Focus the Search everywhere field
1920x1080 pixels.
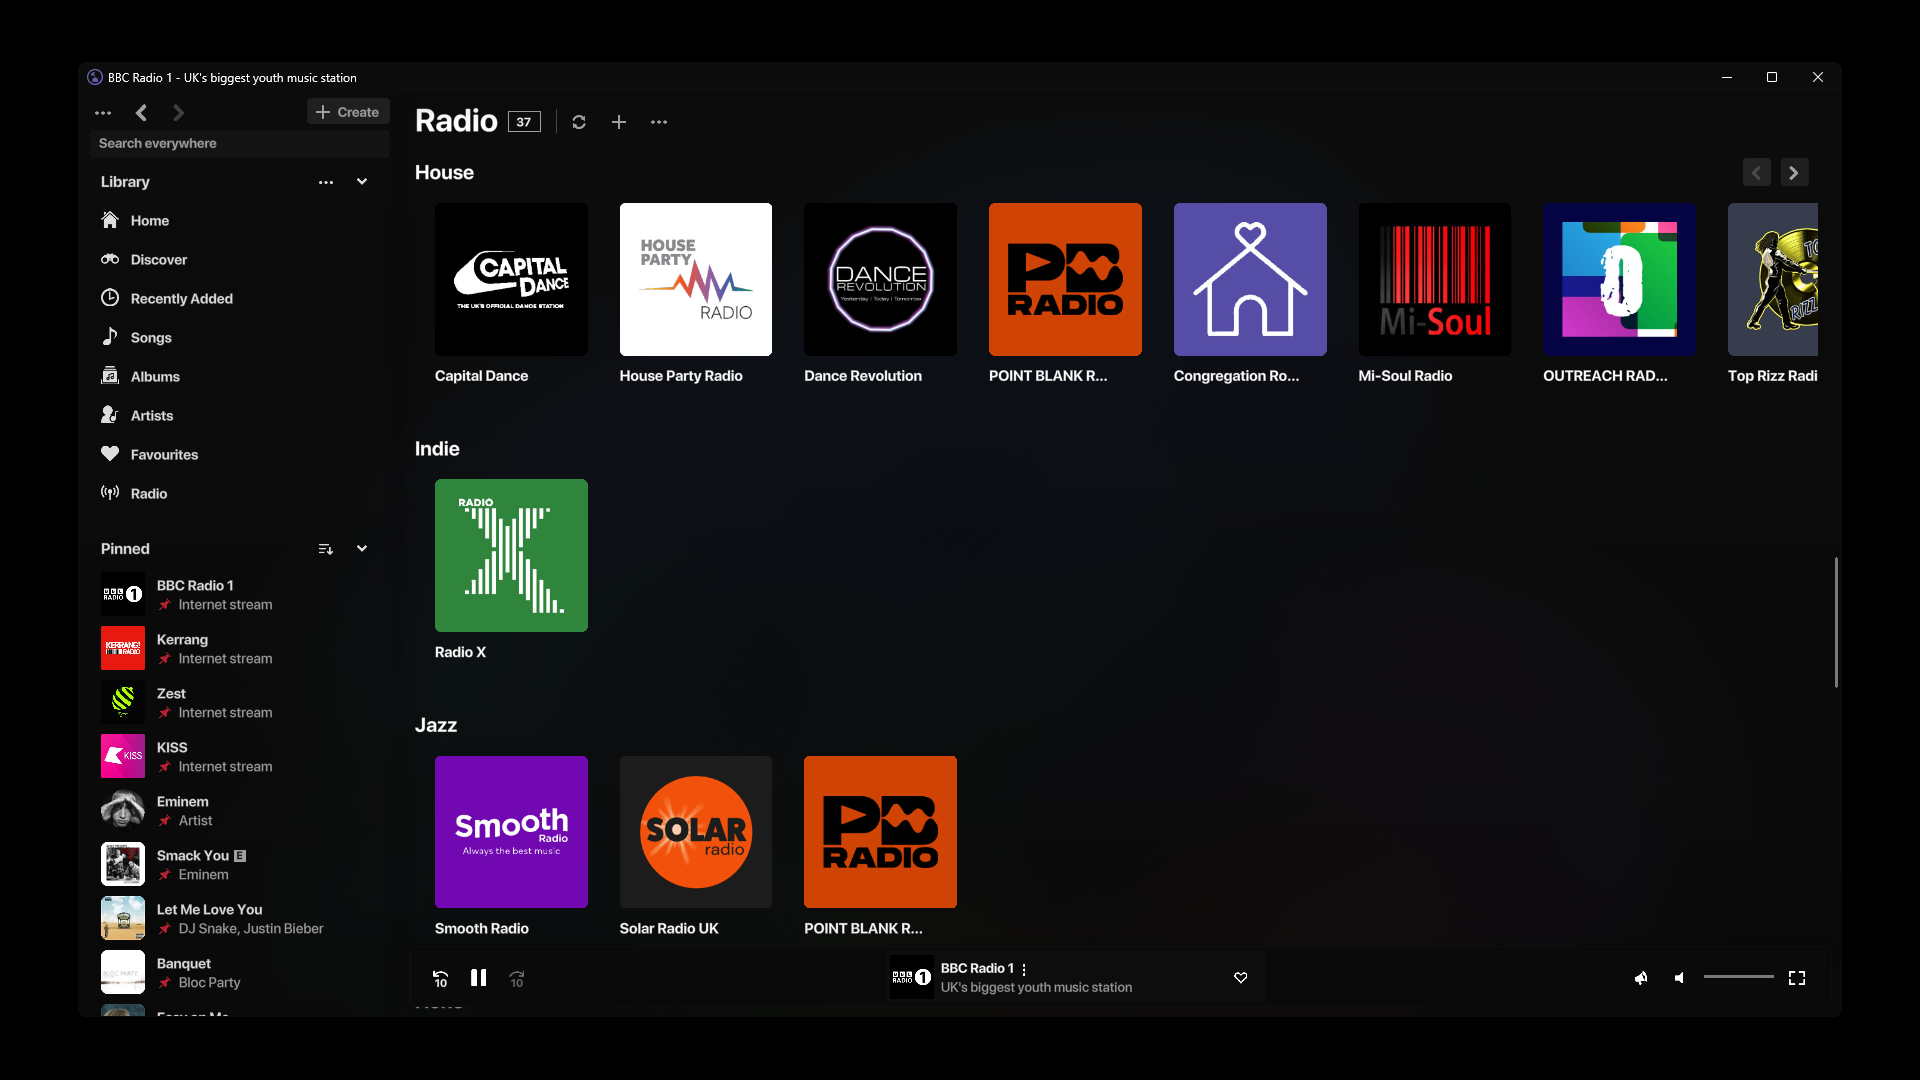(x=240, y=143)
